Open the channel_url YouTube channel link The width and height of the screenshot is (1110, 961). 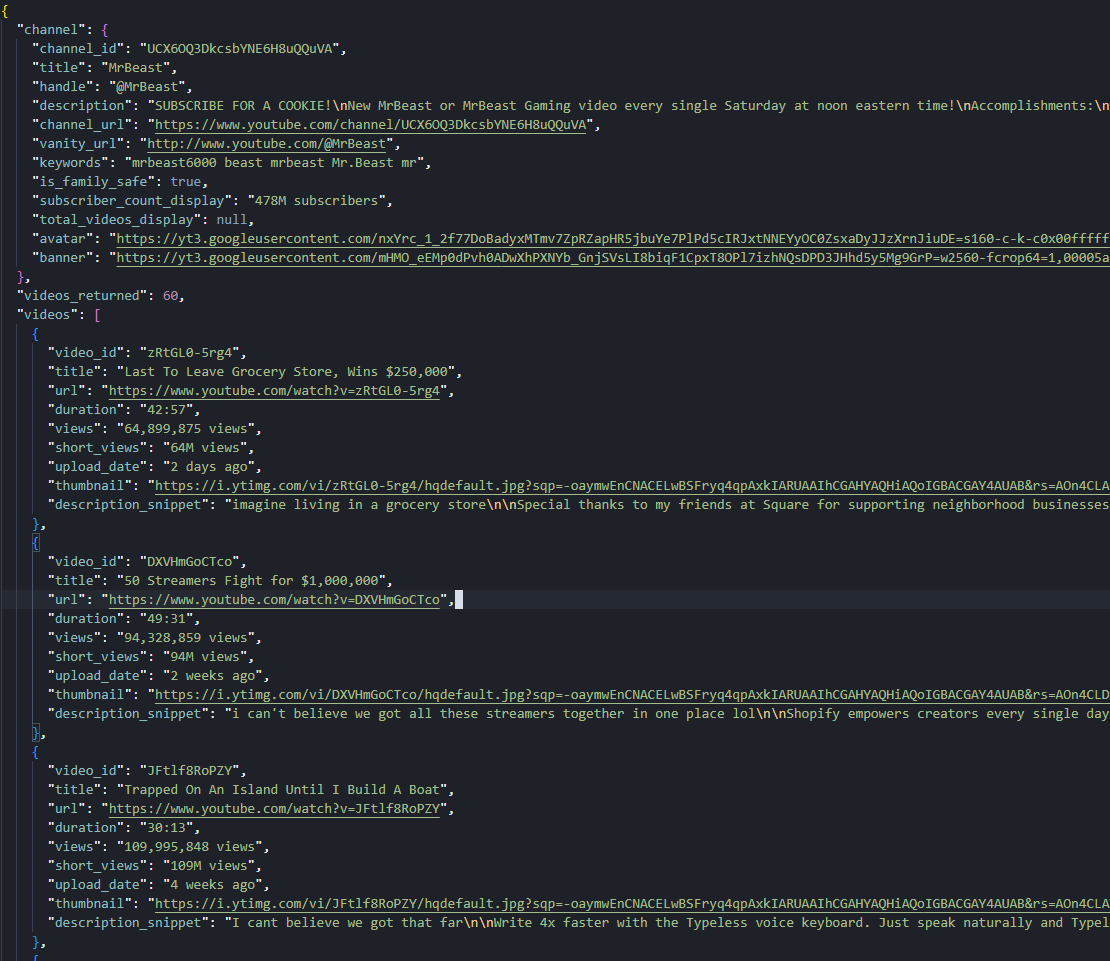click(x=371, y=125)
